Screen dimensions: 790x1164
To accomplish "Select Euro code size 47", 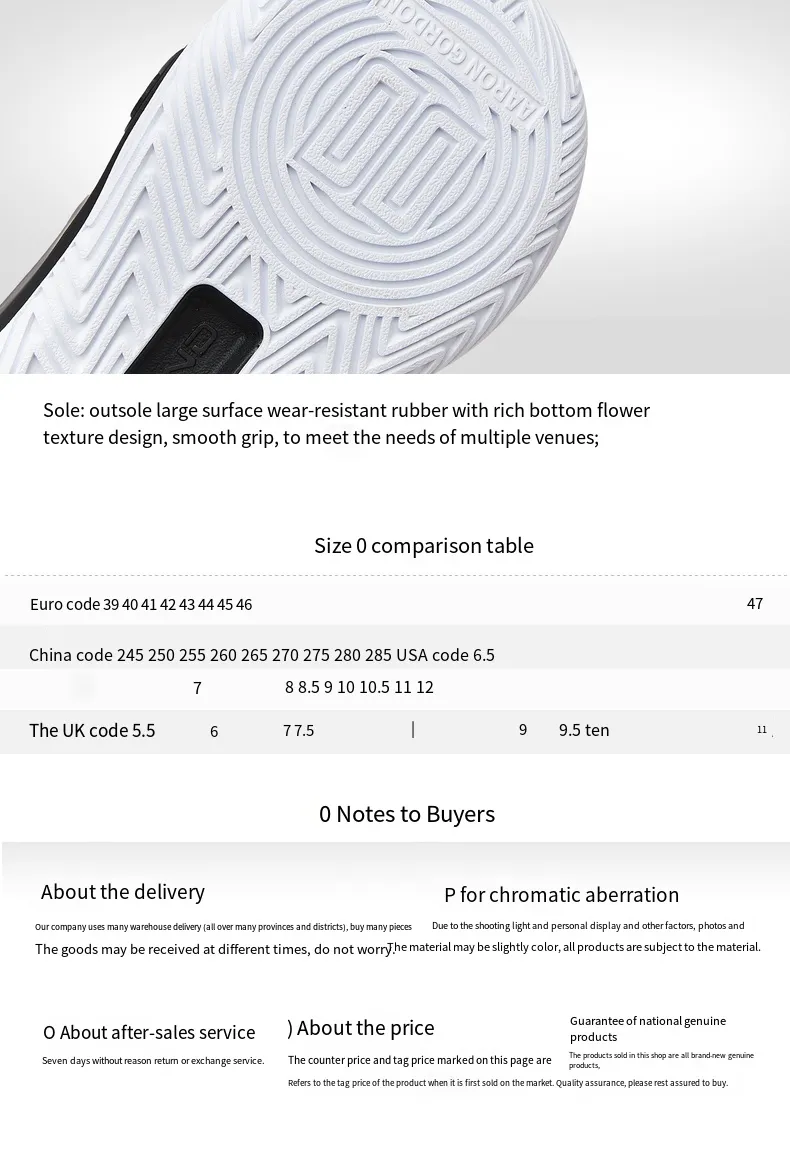I will coord(755,604).
